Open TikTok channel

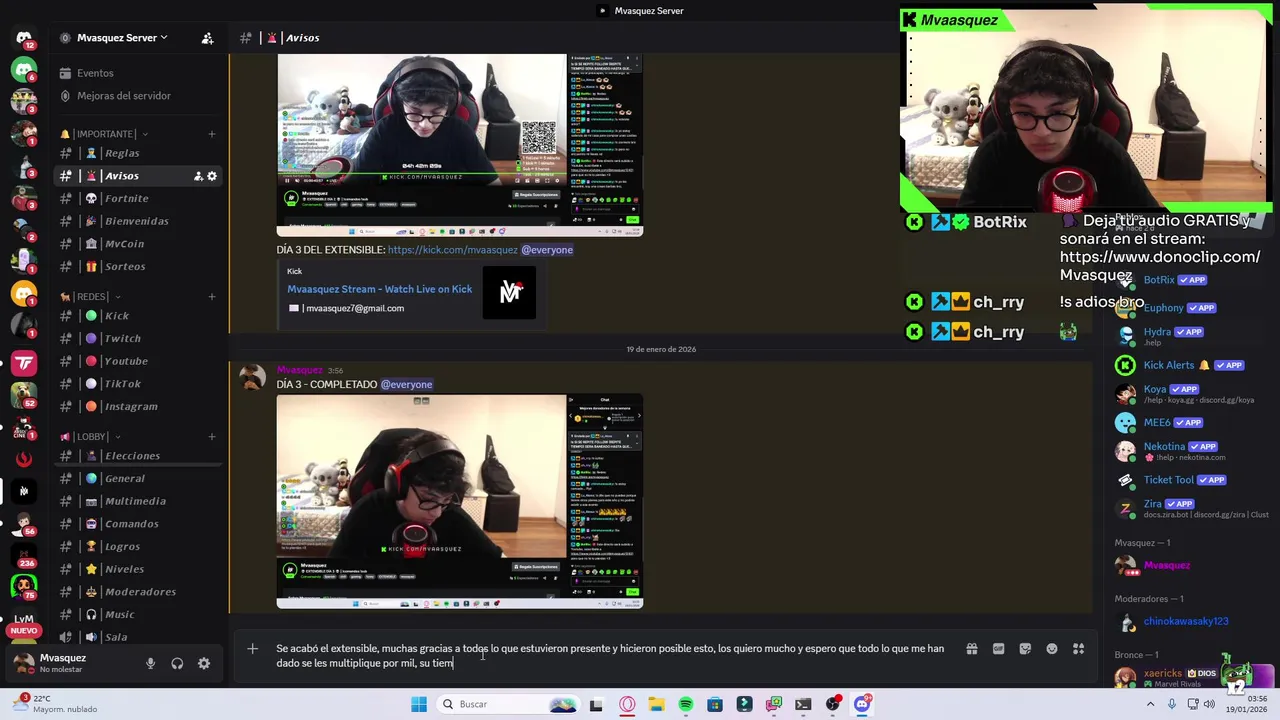[136, 384]
